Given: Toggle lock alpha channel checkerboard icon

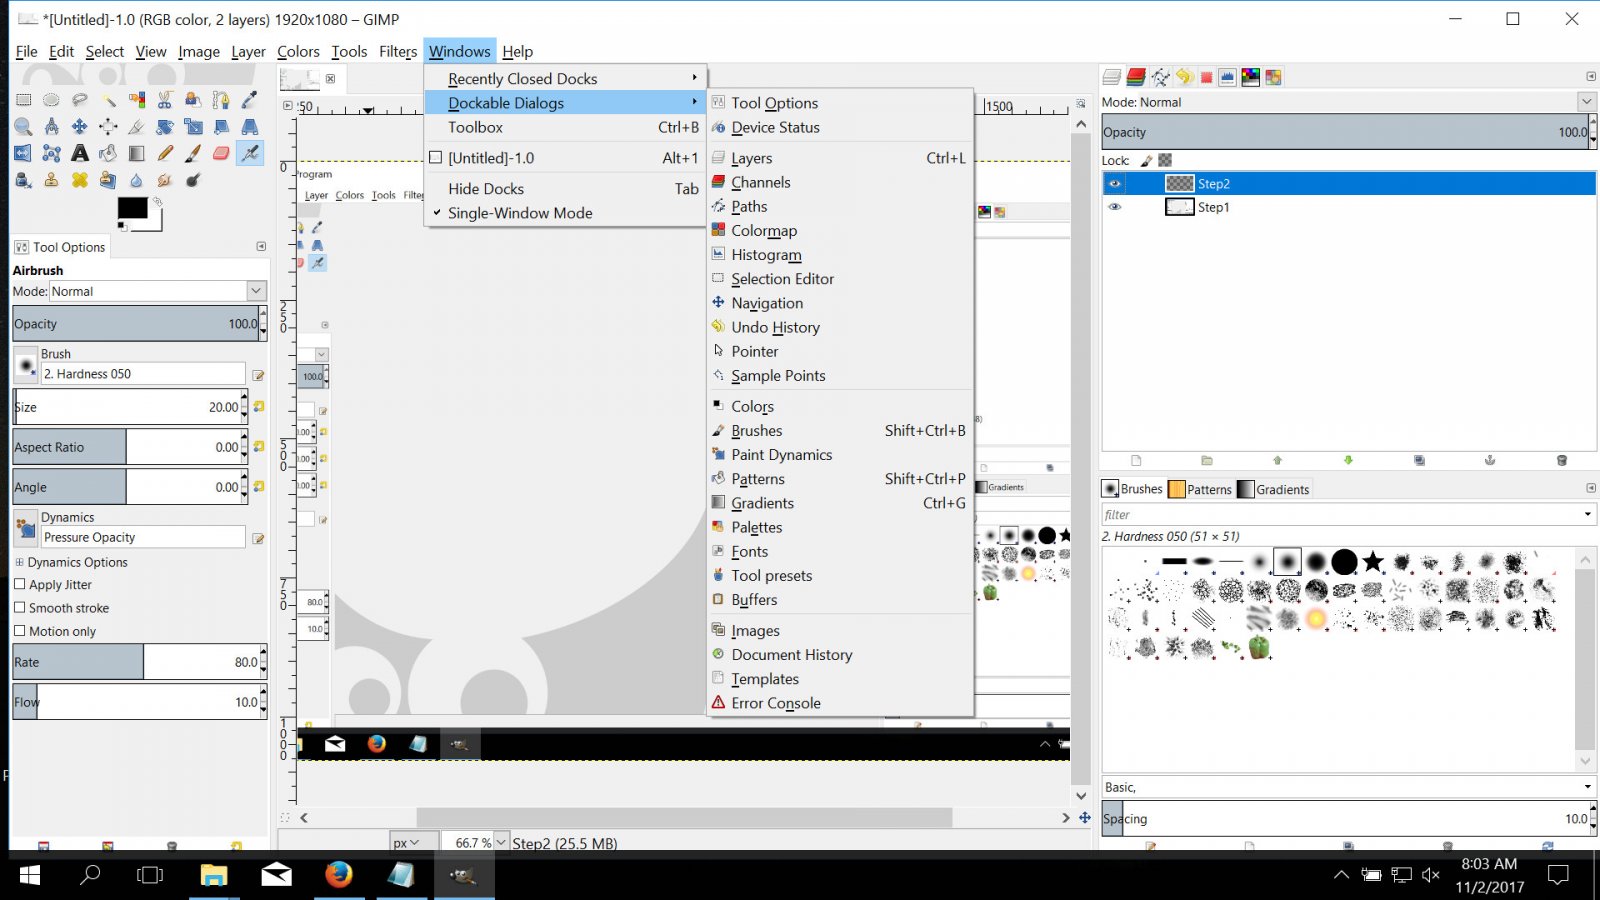Looking at the screenshot, I should (1165, 160).
